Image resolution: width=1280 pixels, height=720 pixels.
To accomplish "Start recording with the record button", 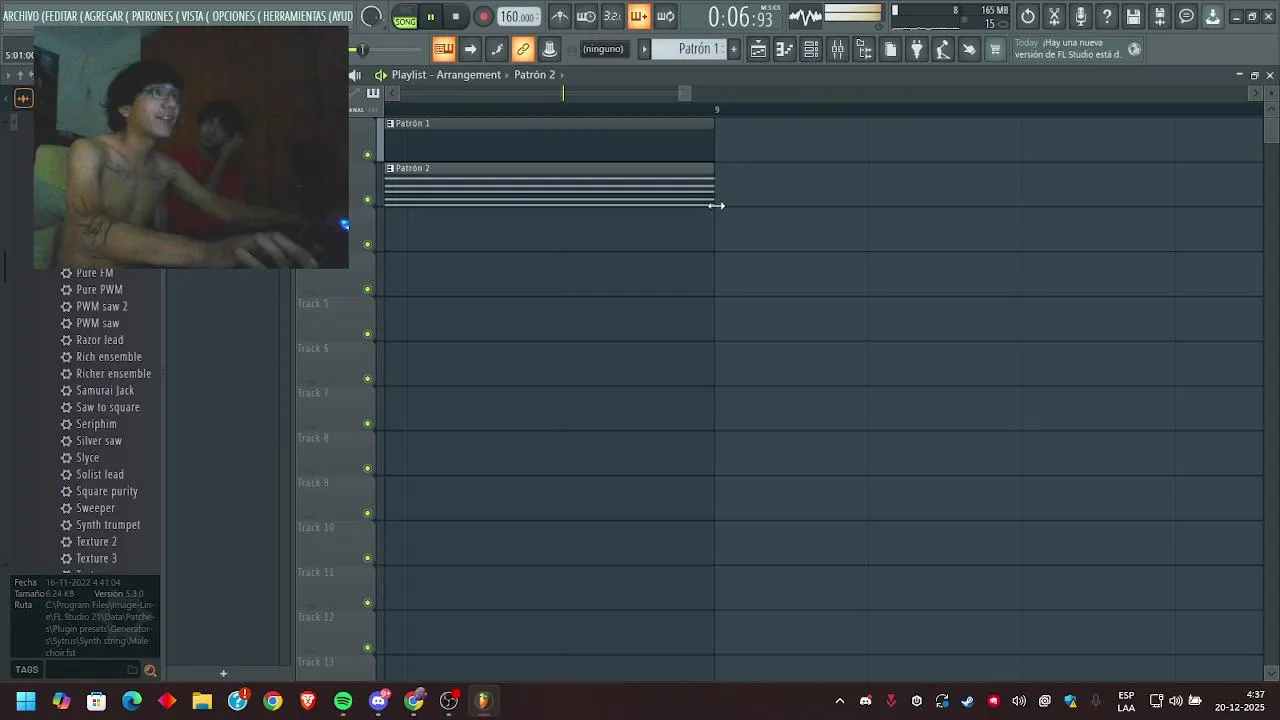I will click(483, 16).
